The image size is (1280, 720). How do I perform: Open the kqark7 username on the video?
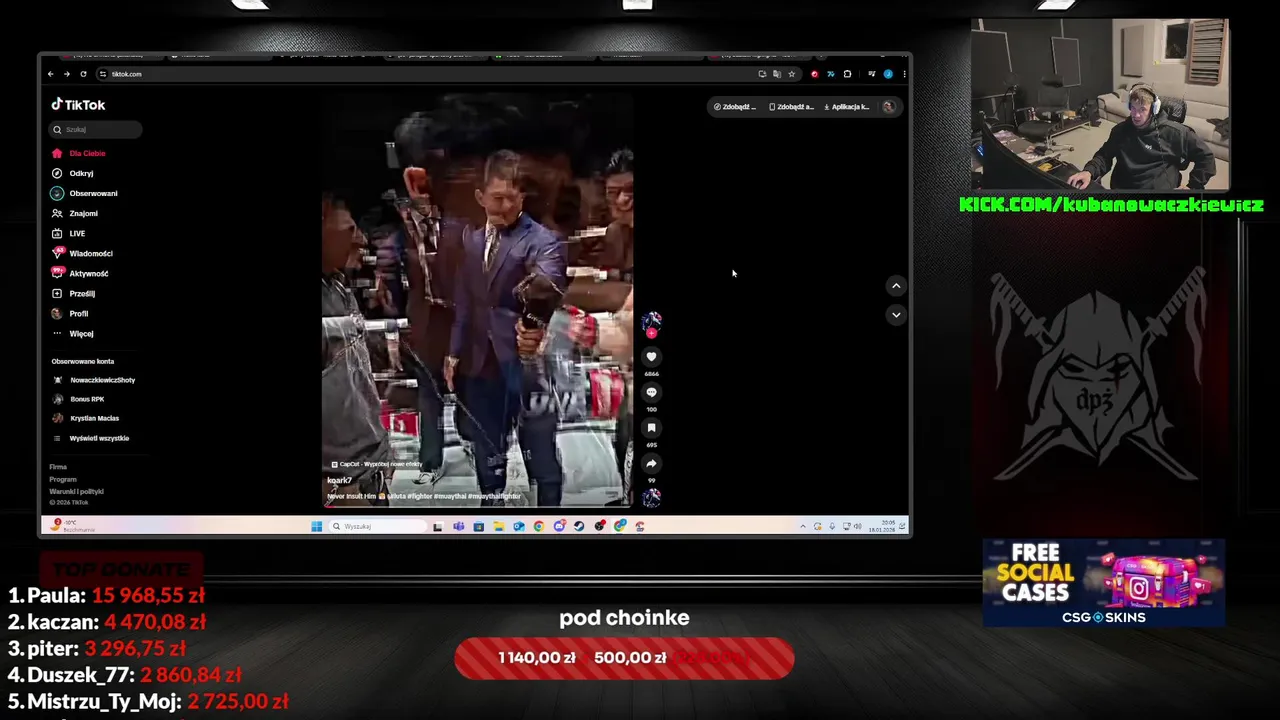click(339, 480)
